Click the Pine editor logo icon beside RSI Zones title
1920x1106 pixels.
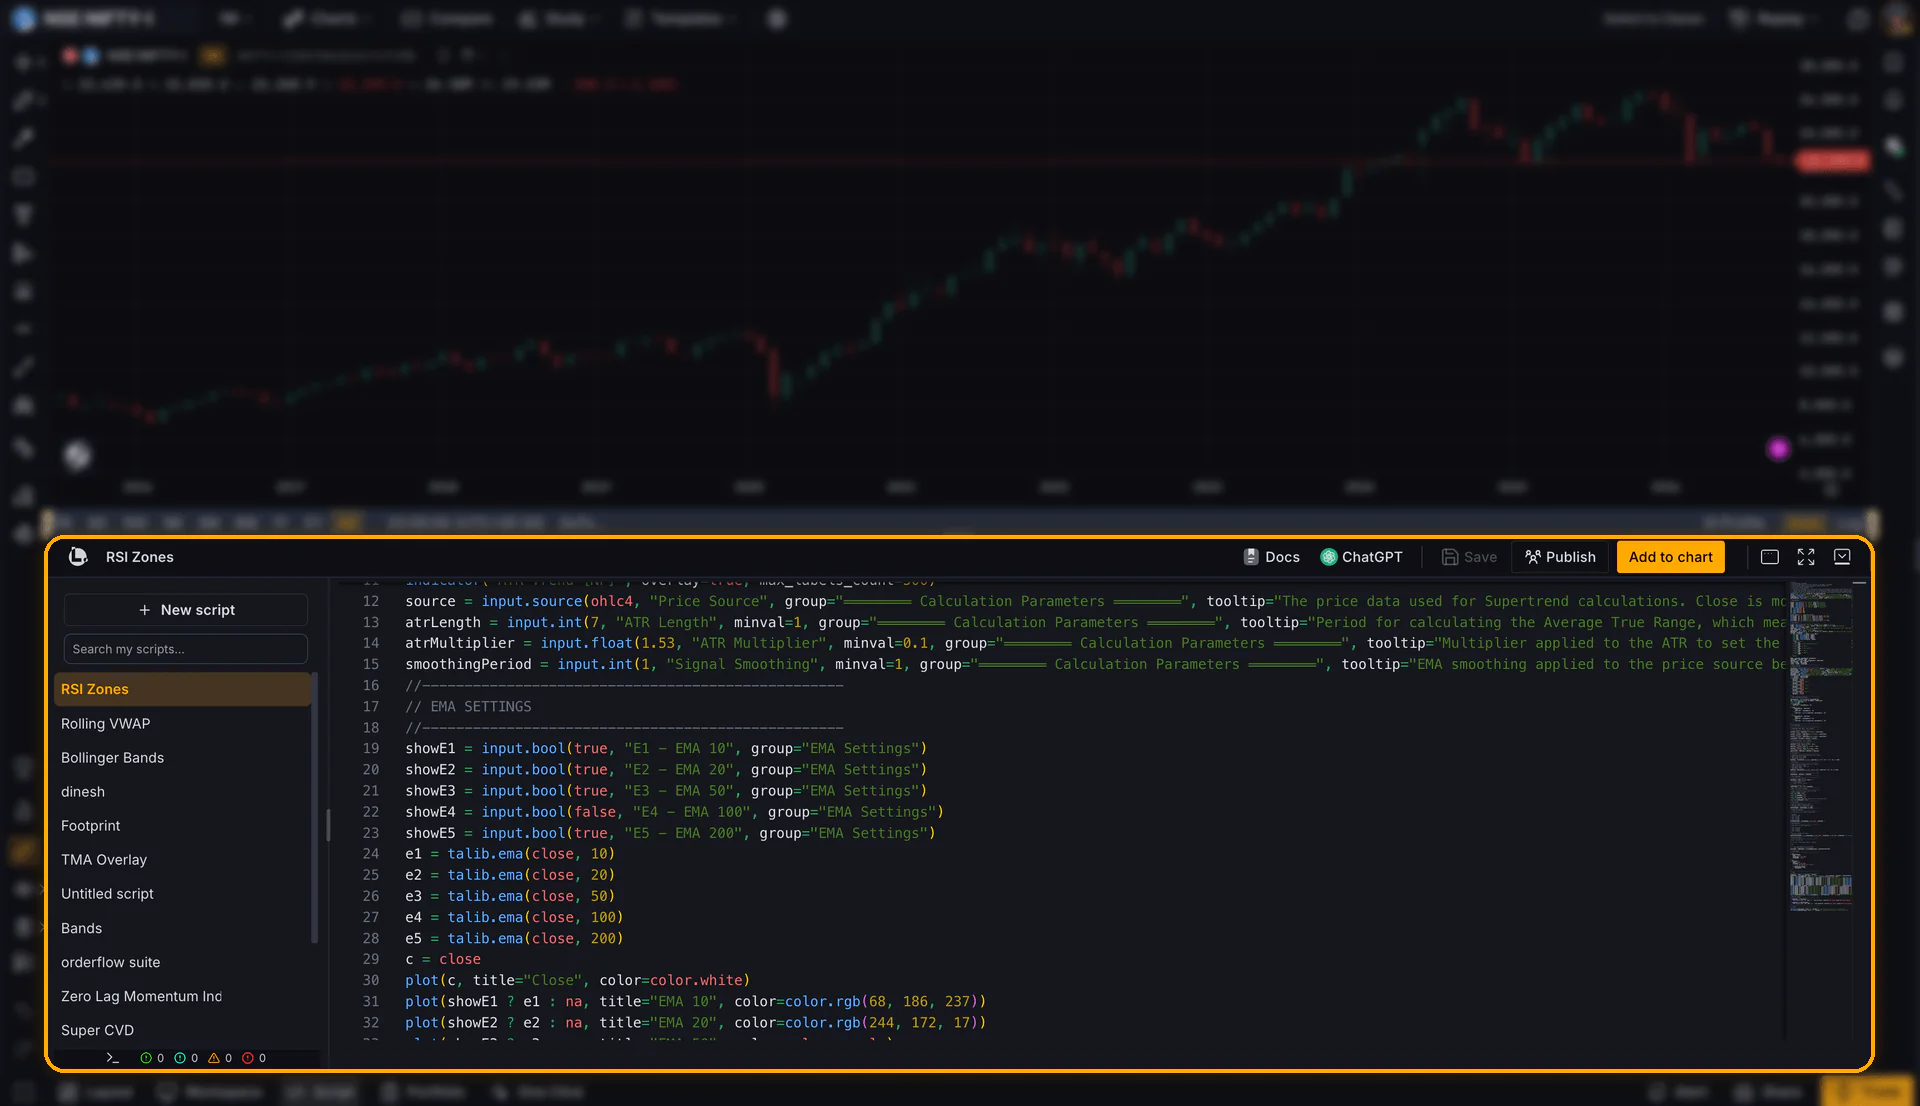point(78,557)
